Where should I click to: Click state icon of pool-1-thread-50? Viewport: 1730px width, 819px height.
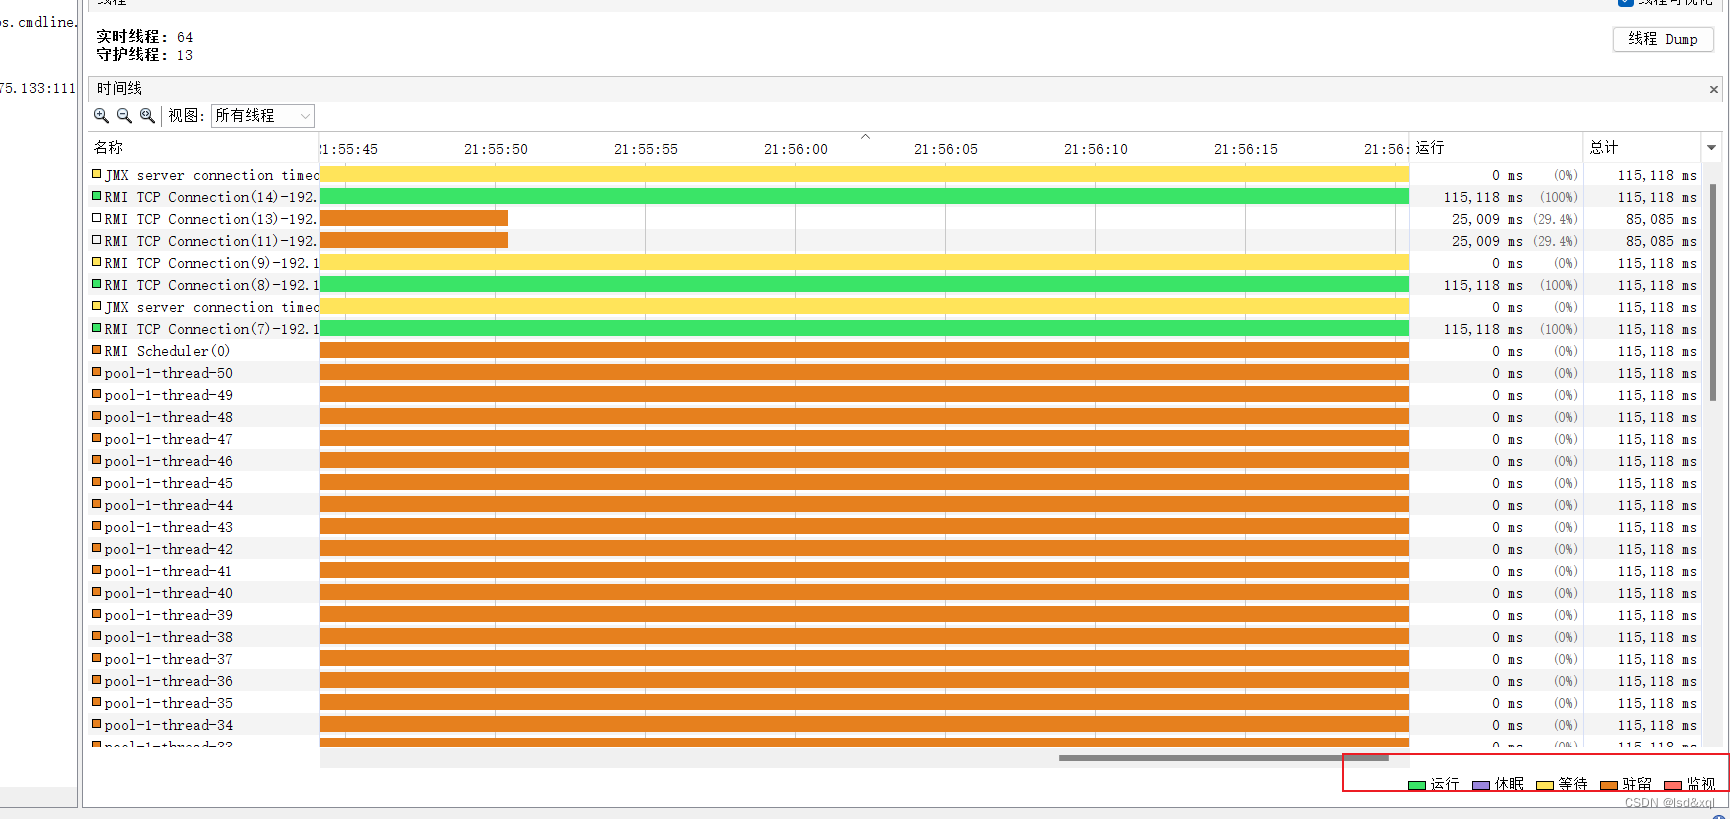pos(97,372)
